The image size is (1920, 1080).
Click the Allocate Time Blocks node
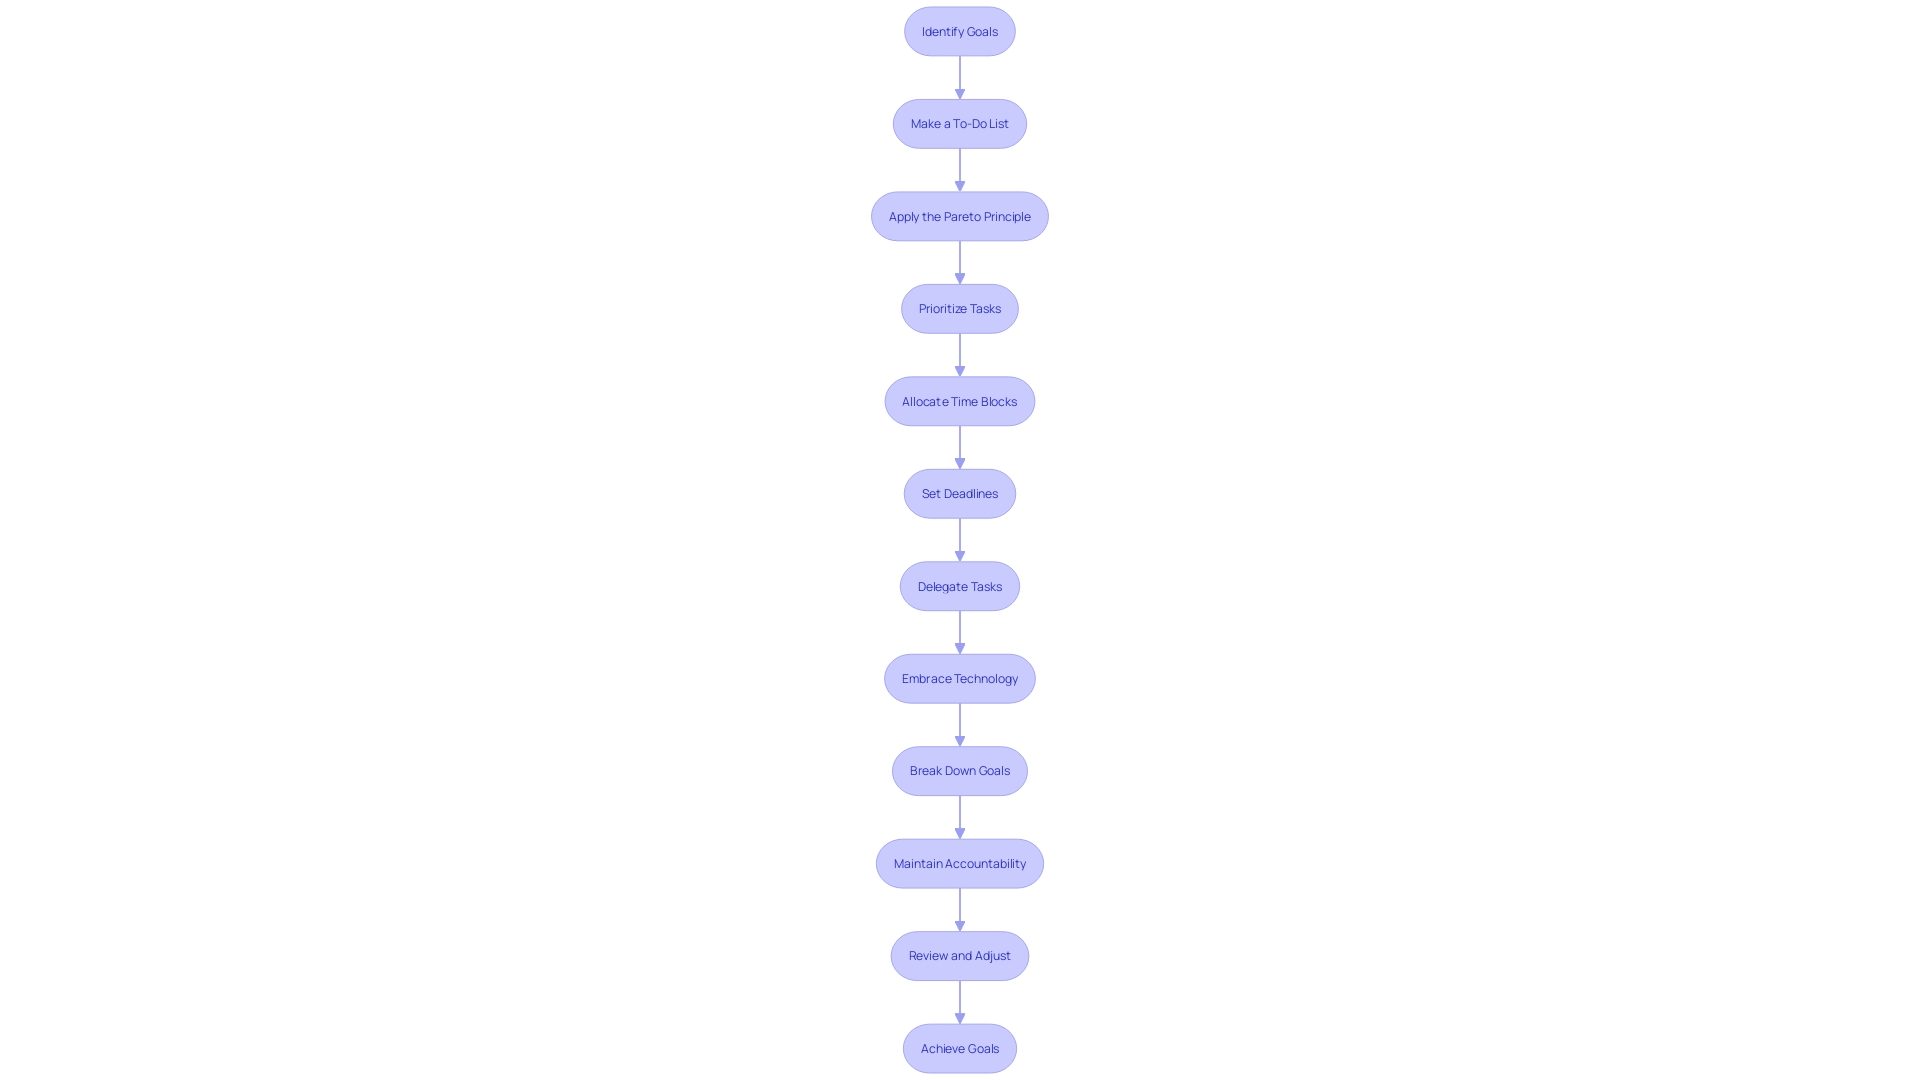pyautogui.click(x=959, y=400)
